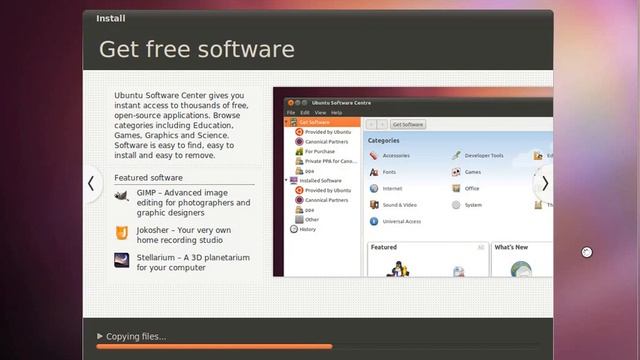Viewport: 640px width, 360px height.
Task: Click the 'Get Software' breadcrumb button
Action: click(x=408, y=124)
